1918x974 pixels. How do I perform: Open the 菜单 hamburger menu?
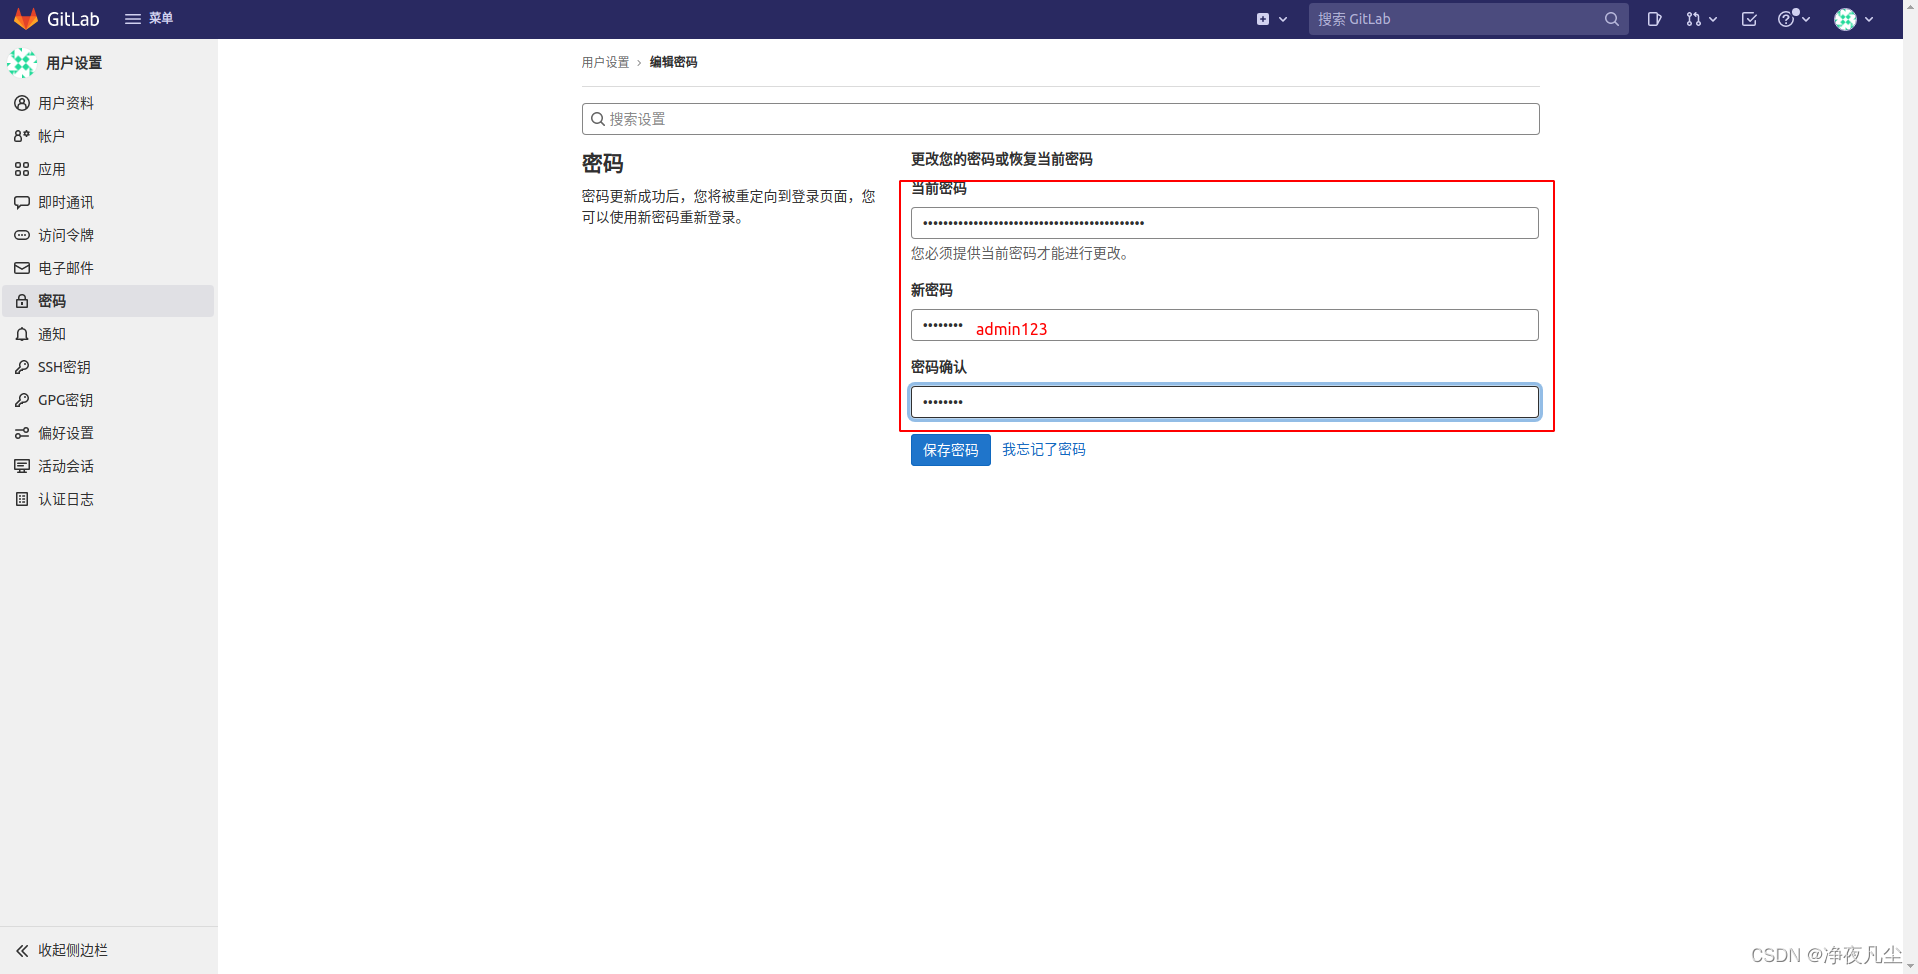click(x=149, y=19)
